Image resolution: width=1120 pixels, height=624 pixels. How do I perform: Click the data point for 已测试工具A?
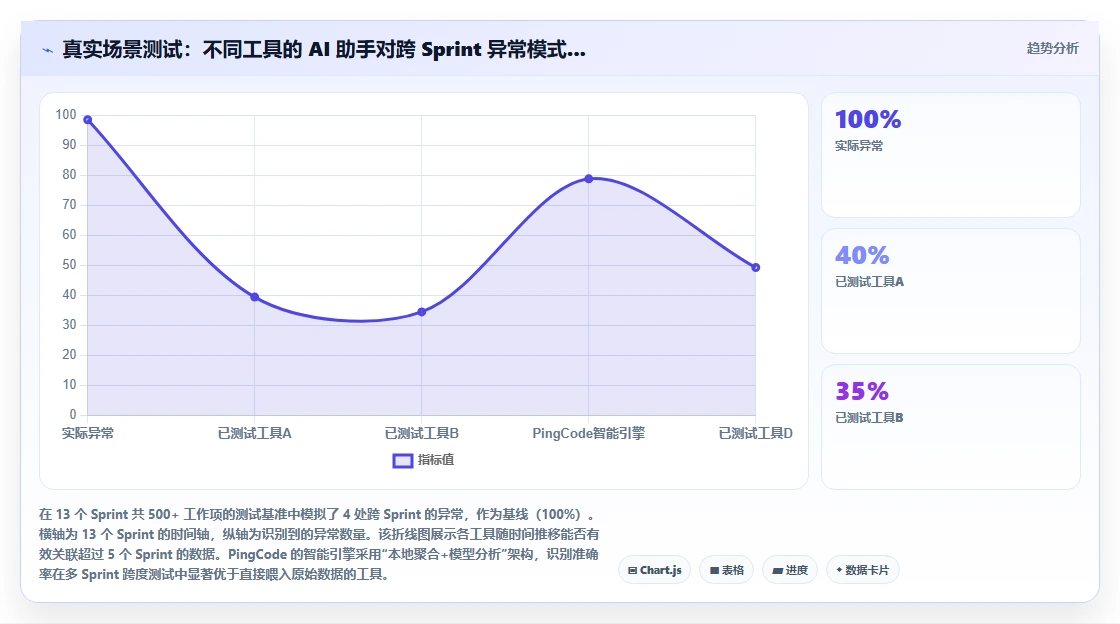click(x=255, y=297)
